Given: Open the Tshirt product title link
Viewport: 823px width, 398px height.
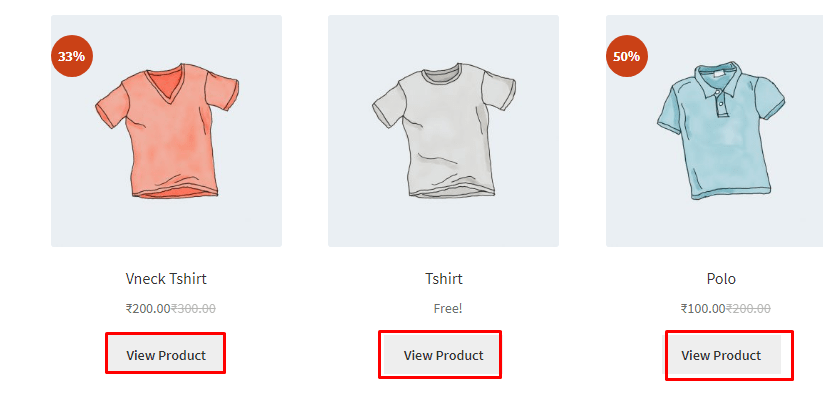Looking at the screenshot, I should (444, 278).
